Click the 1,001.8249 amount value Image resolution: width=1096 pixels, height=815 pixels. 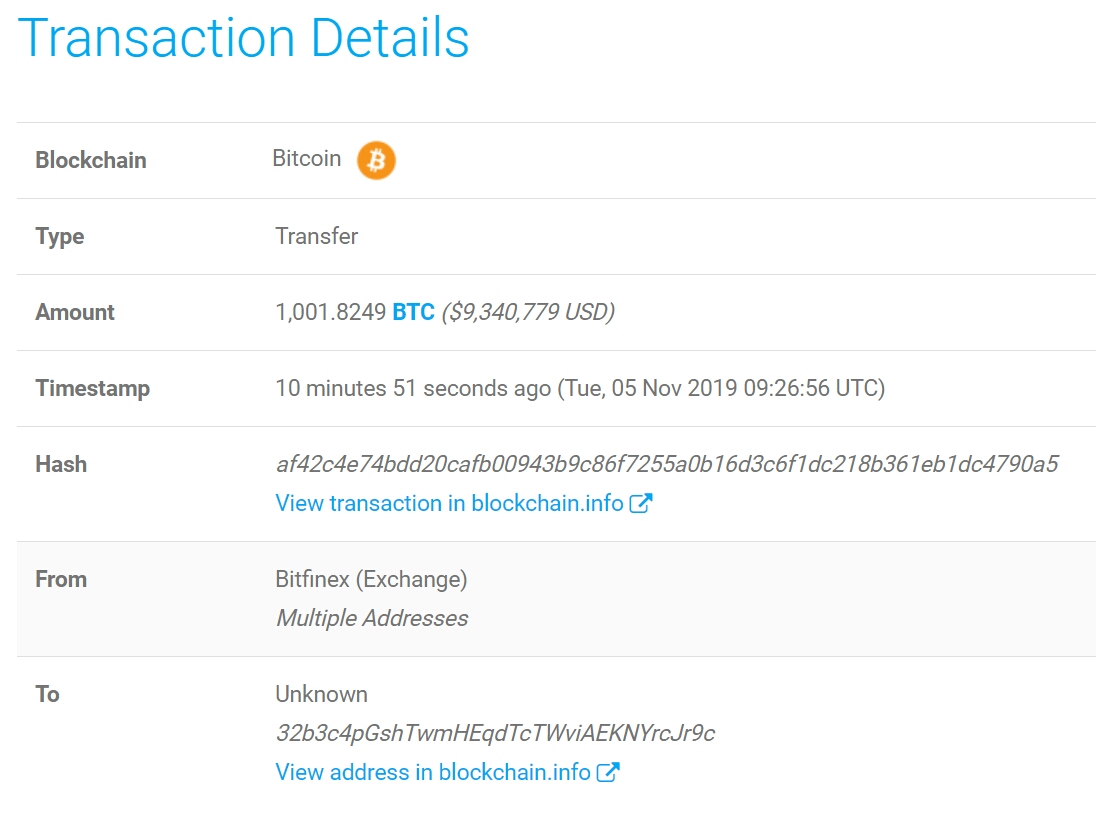point(330,312)
